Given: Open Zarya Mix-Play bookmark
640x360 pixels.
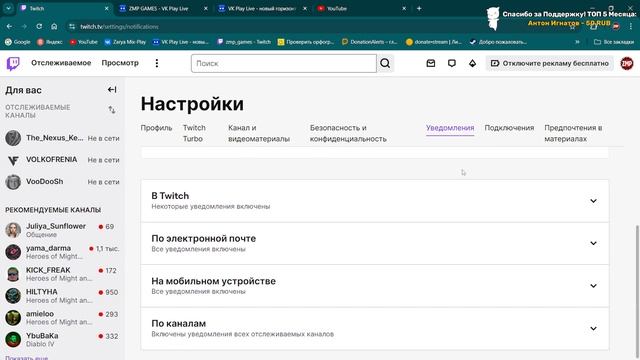Looking at the screenshot, I should coord(125,42).
